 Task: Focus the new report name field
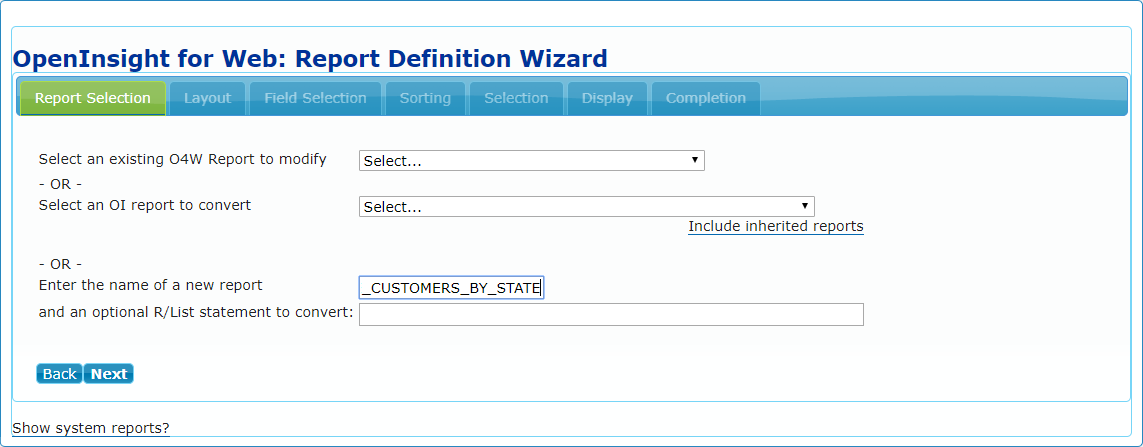(451, 289)
